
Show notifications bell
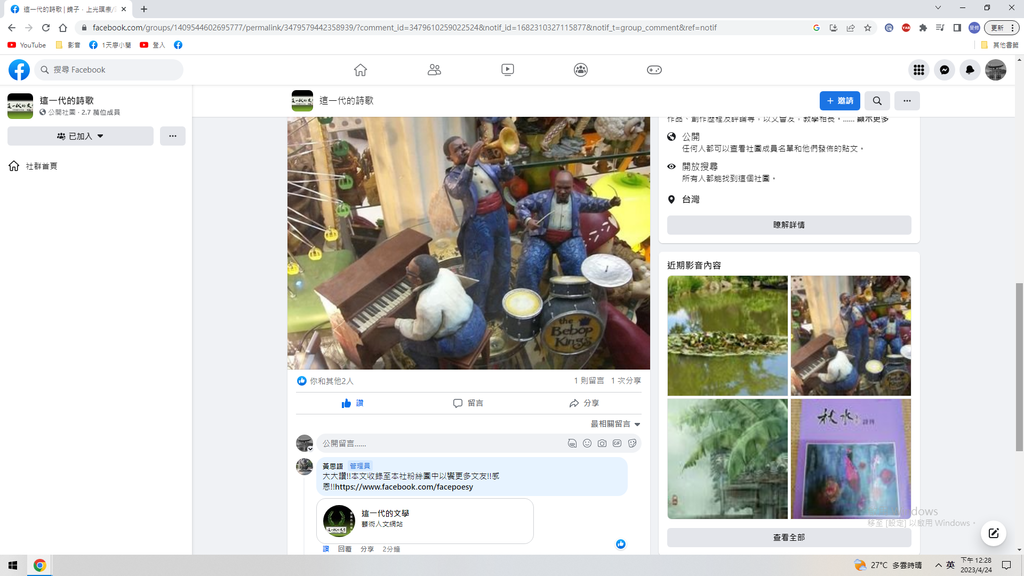click(x=969, y=70)
